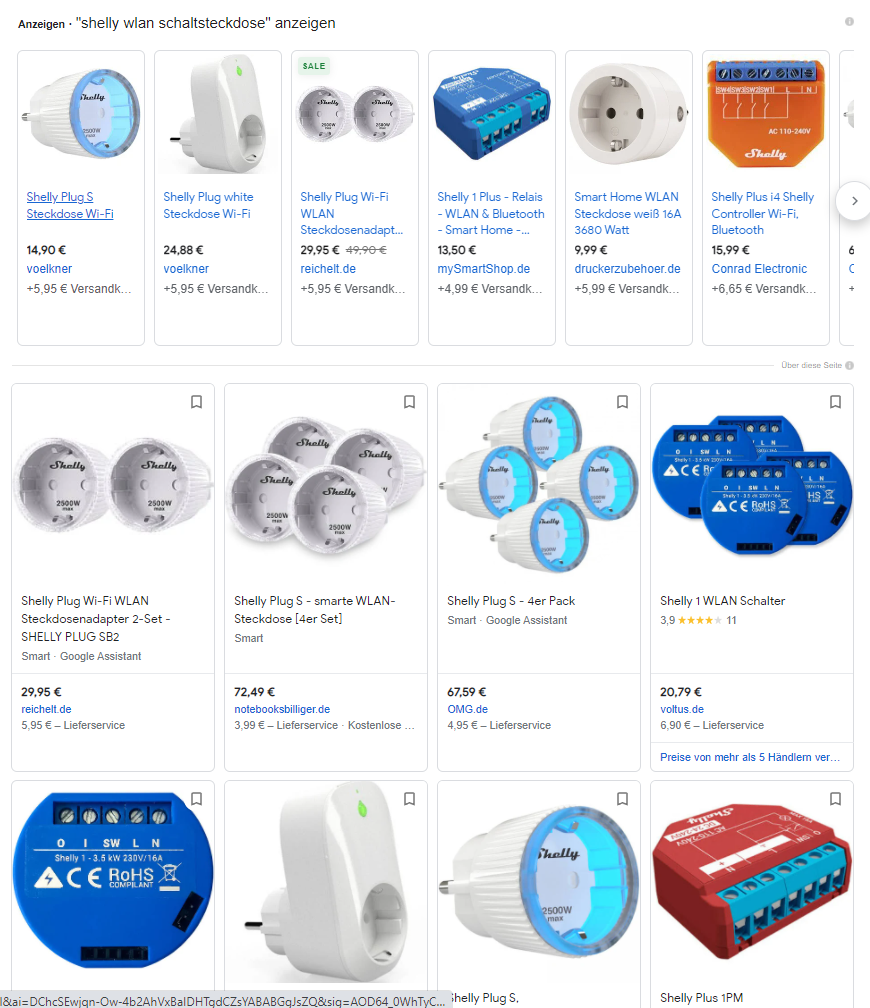
Task: Bookmark the Shelly Plug SB2 2-Set listing
Action: 197,402
